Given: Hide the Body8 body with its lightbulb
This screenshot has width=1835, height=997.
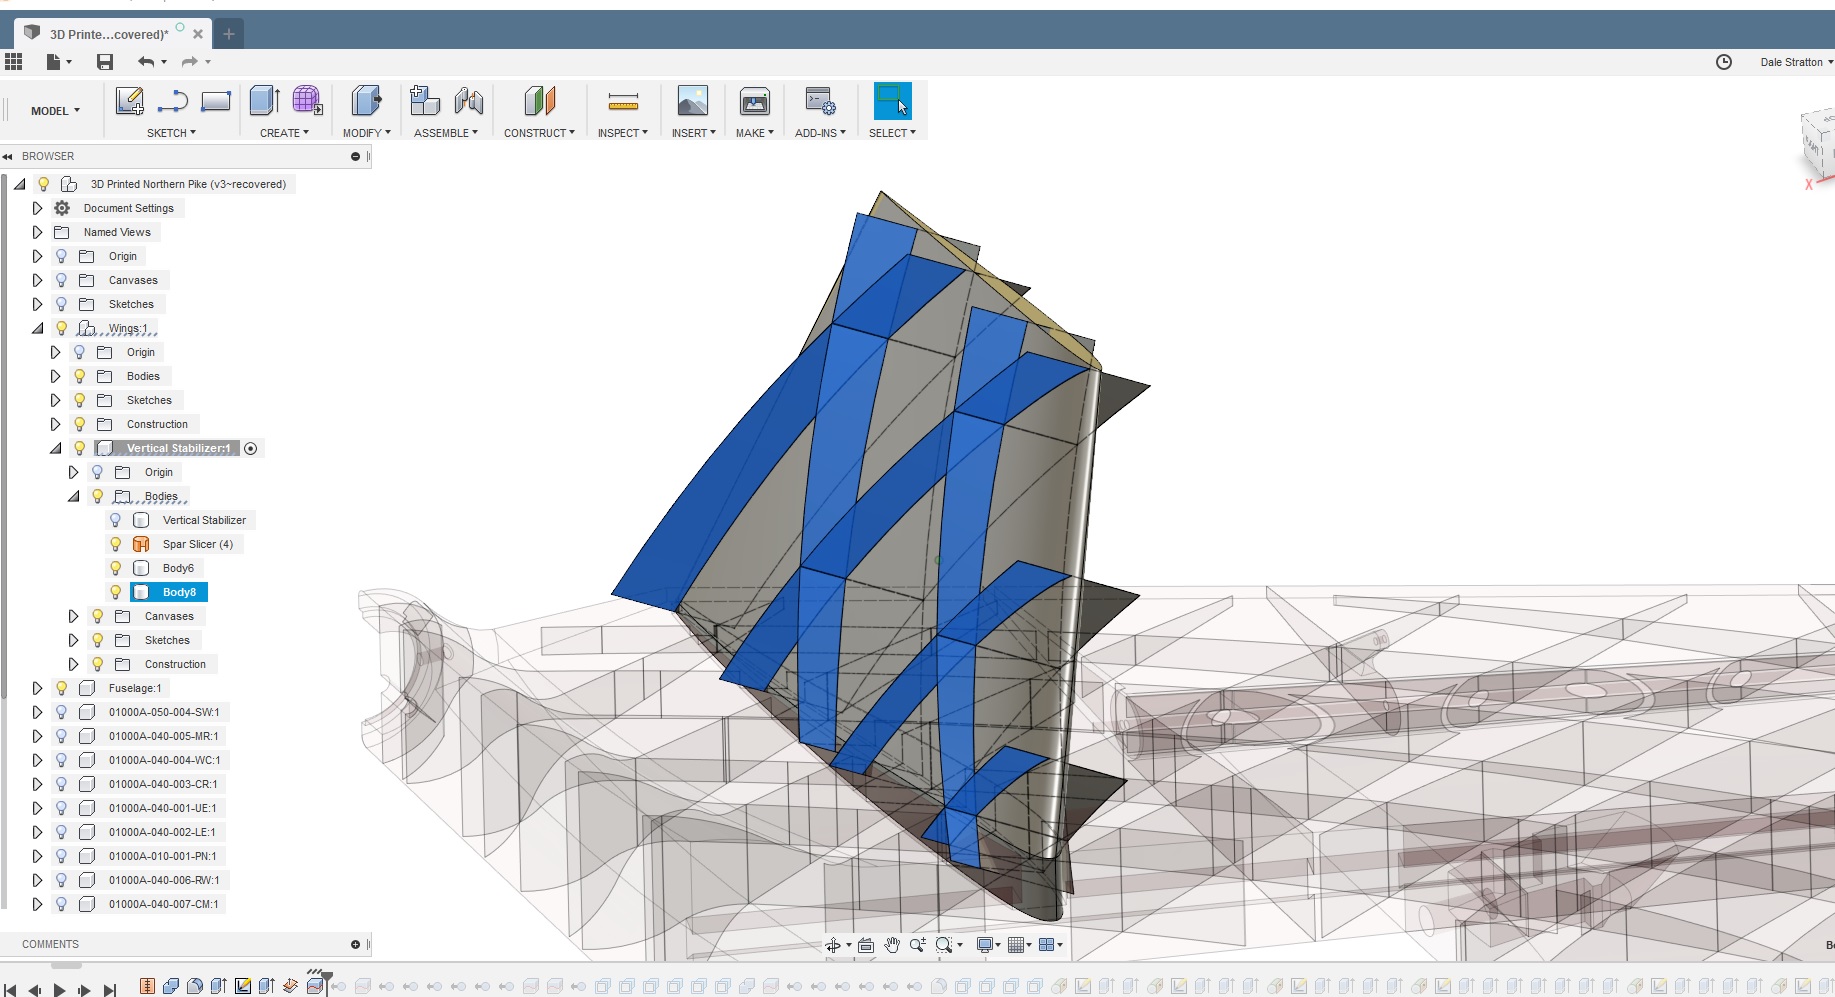Looking at the screenshot, I should coord(116,592).
